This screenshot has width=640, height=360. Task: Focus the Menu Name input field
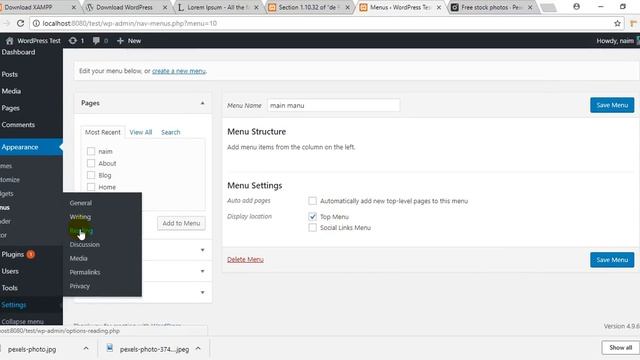(333, 105)
